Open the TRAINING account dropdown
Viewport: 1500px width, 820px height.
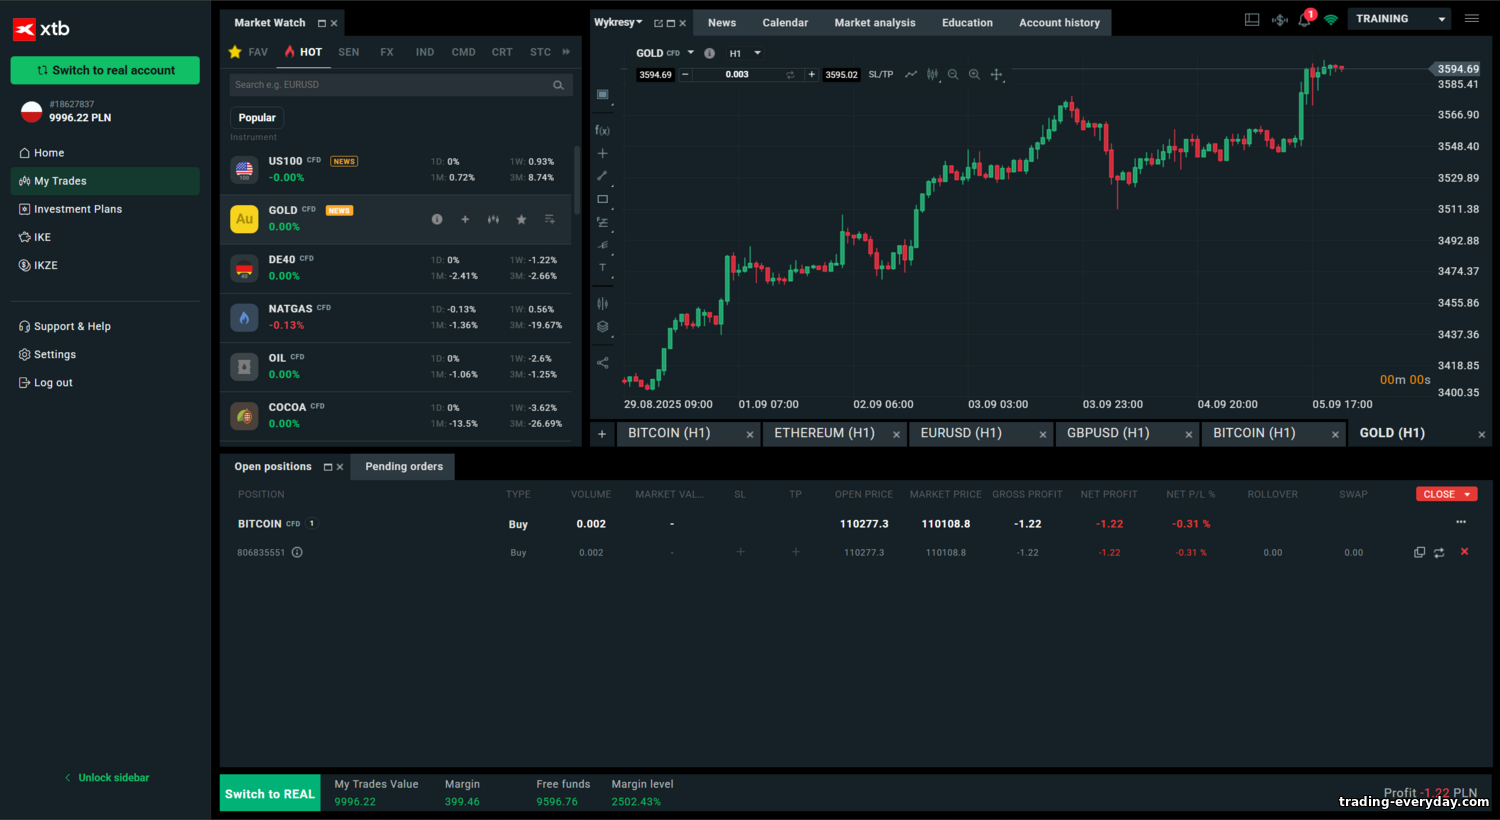pyautogui.click(x=1400, y=19)
